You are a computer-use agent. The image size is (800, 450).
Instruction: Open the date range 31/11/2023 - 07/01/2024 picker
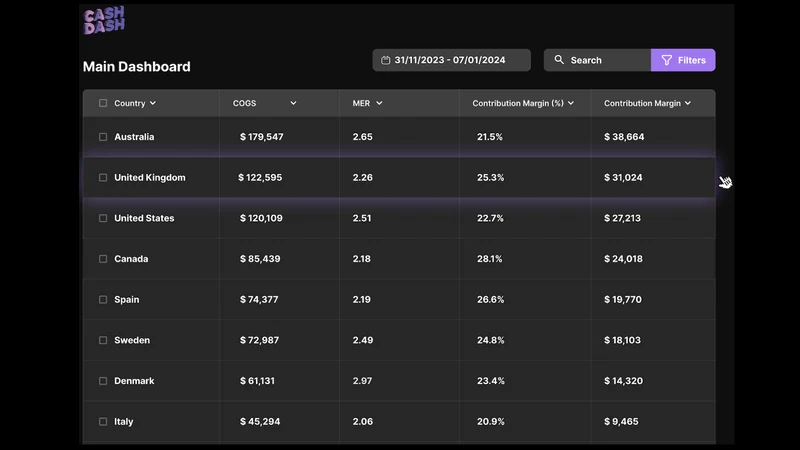452,60
